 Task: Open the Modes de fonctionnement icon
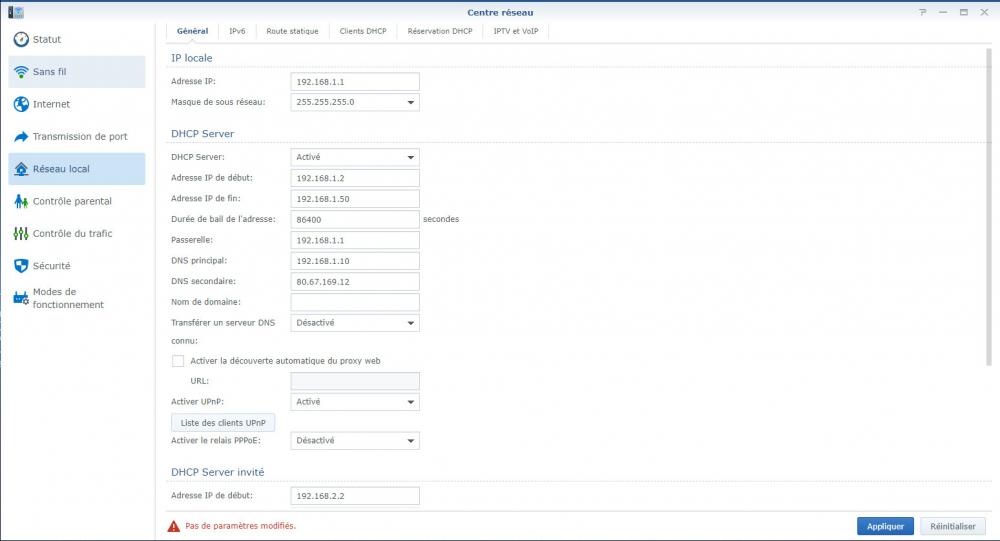(x=21, y=298)
